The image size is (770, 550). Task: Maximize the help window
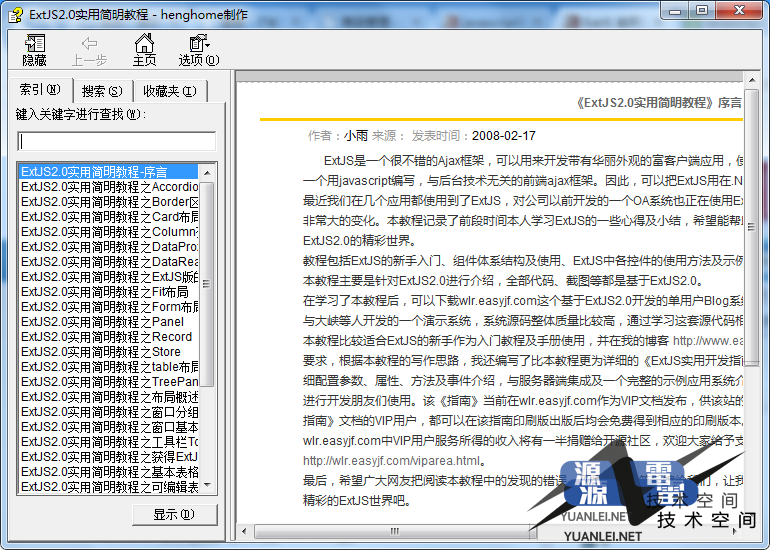[702, 11]
